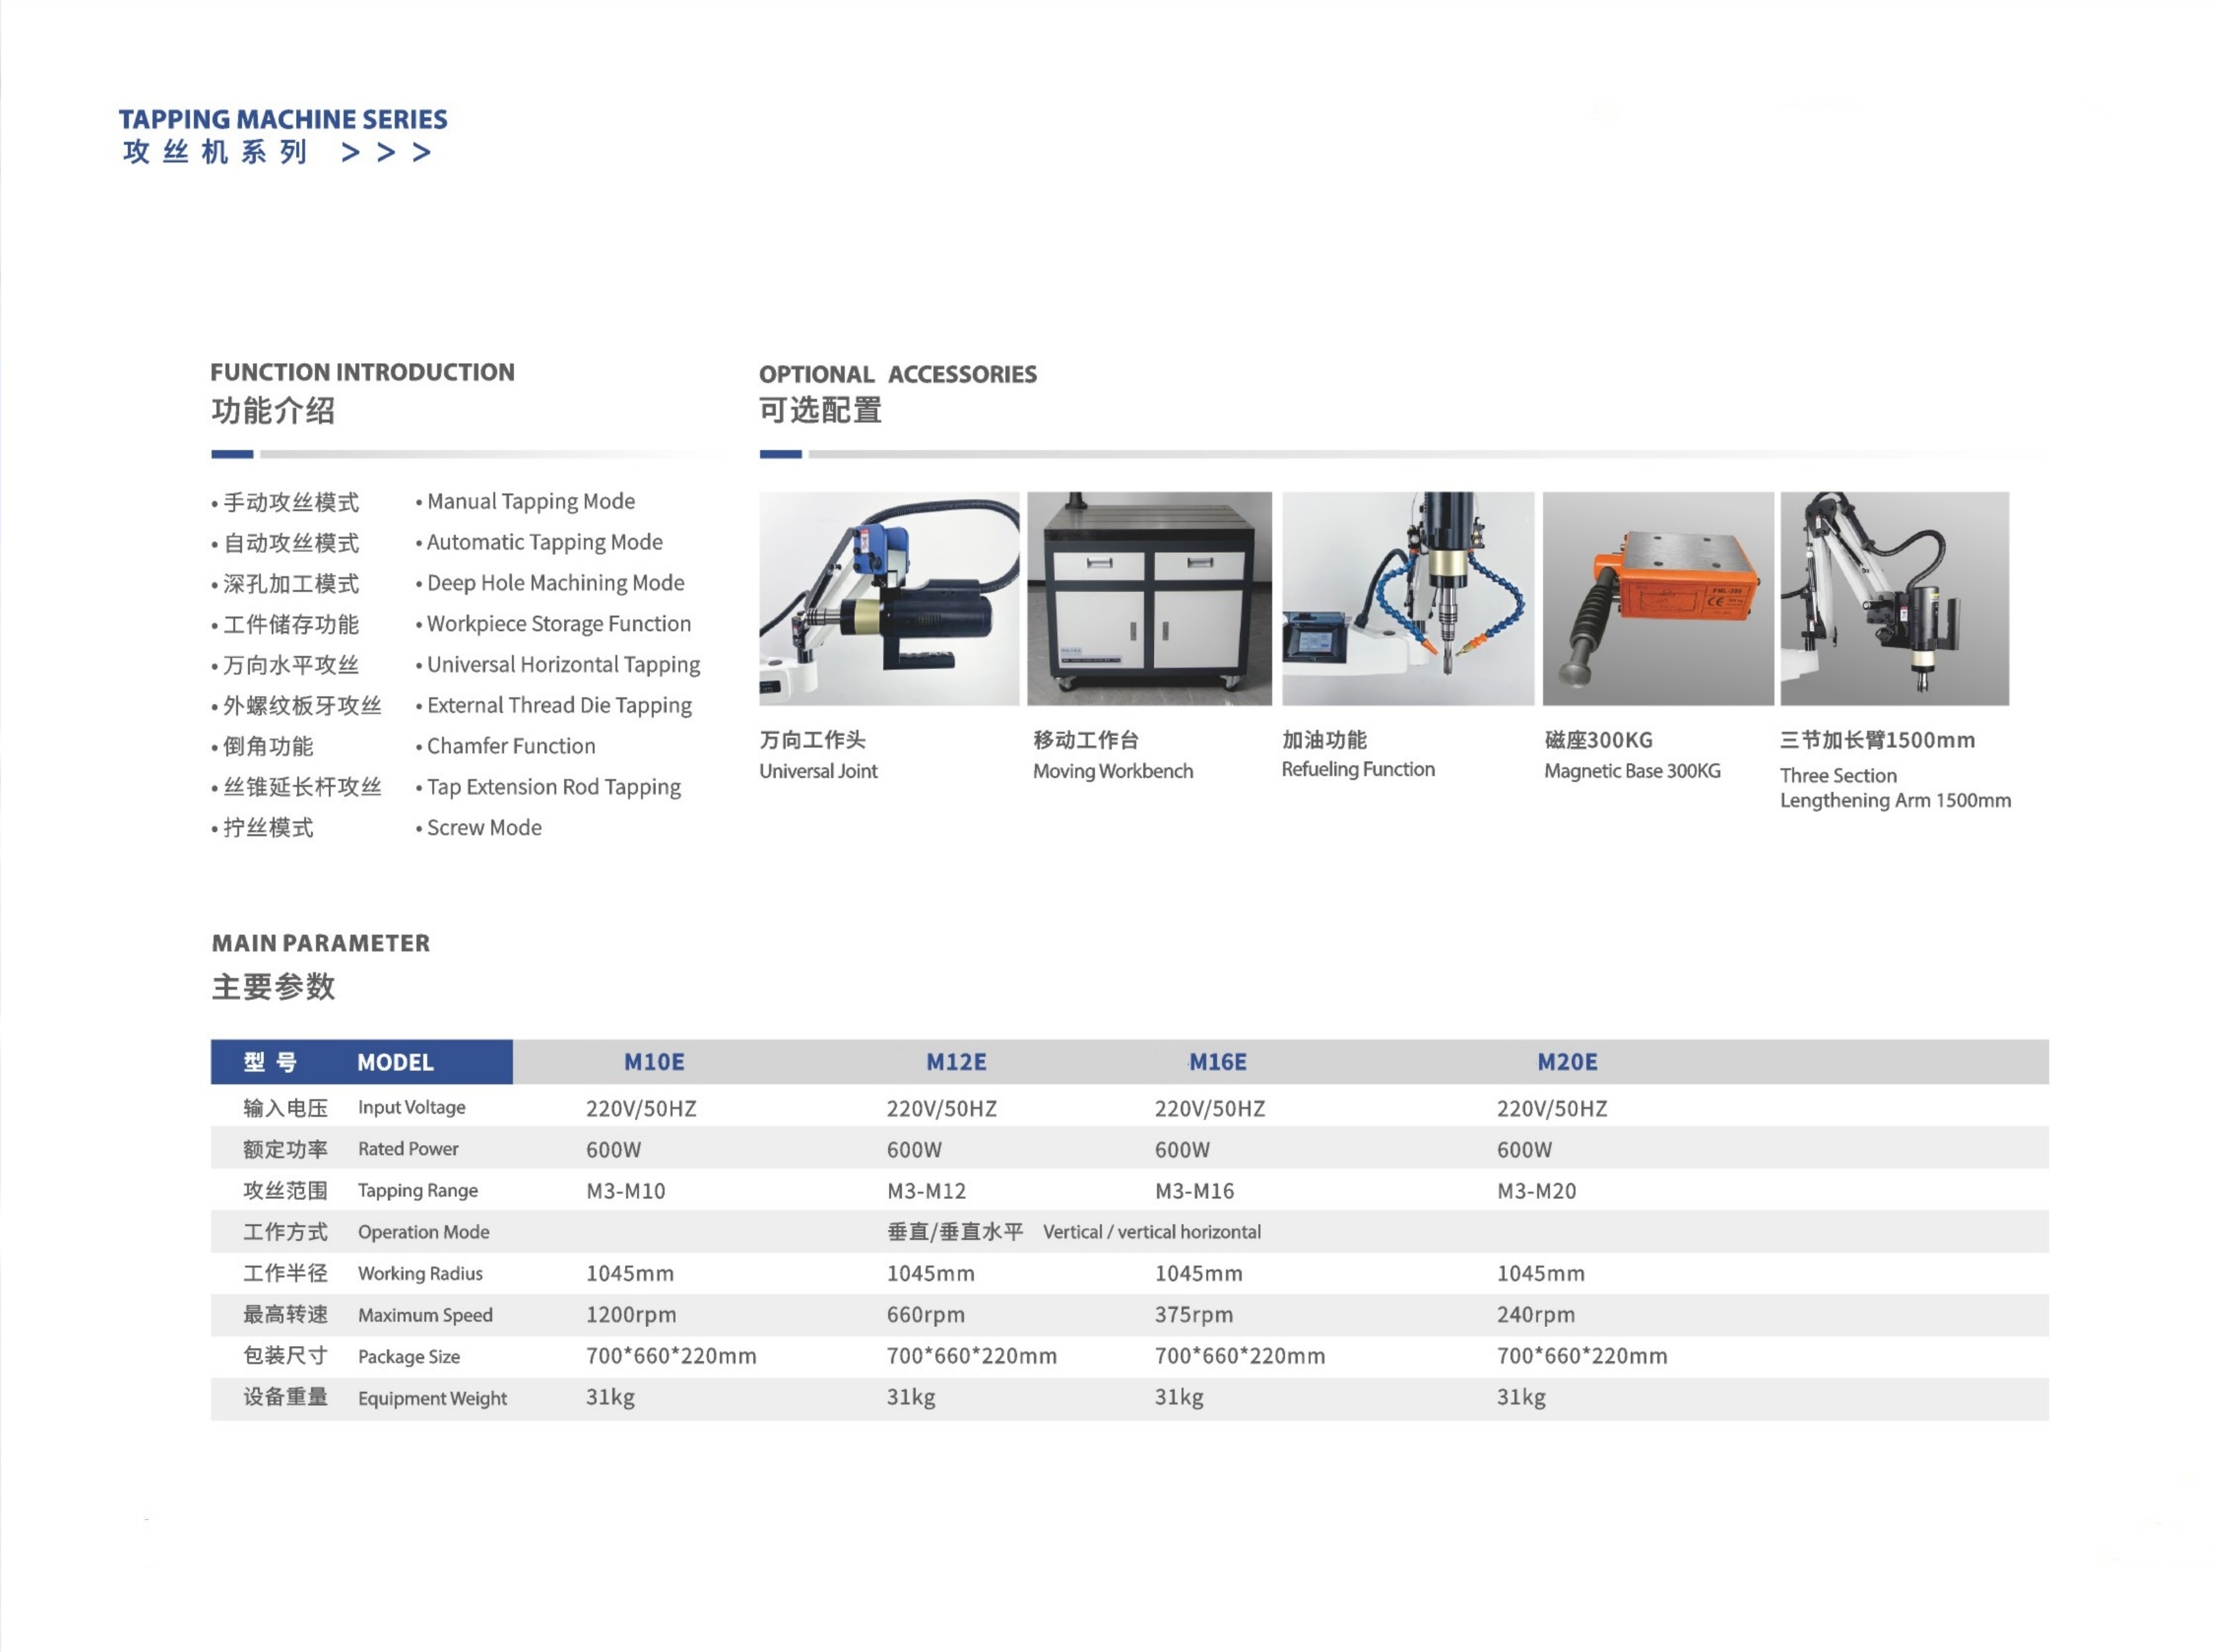The image size is (2216, 1652).
Task: Click the OPTIONAL ACCESSORIES heading
Action: [x=897, y=374]
